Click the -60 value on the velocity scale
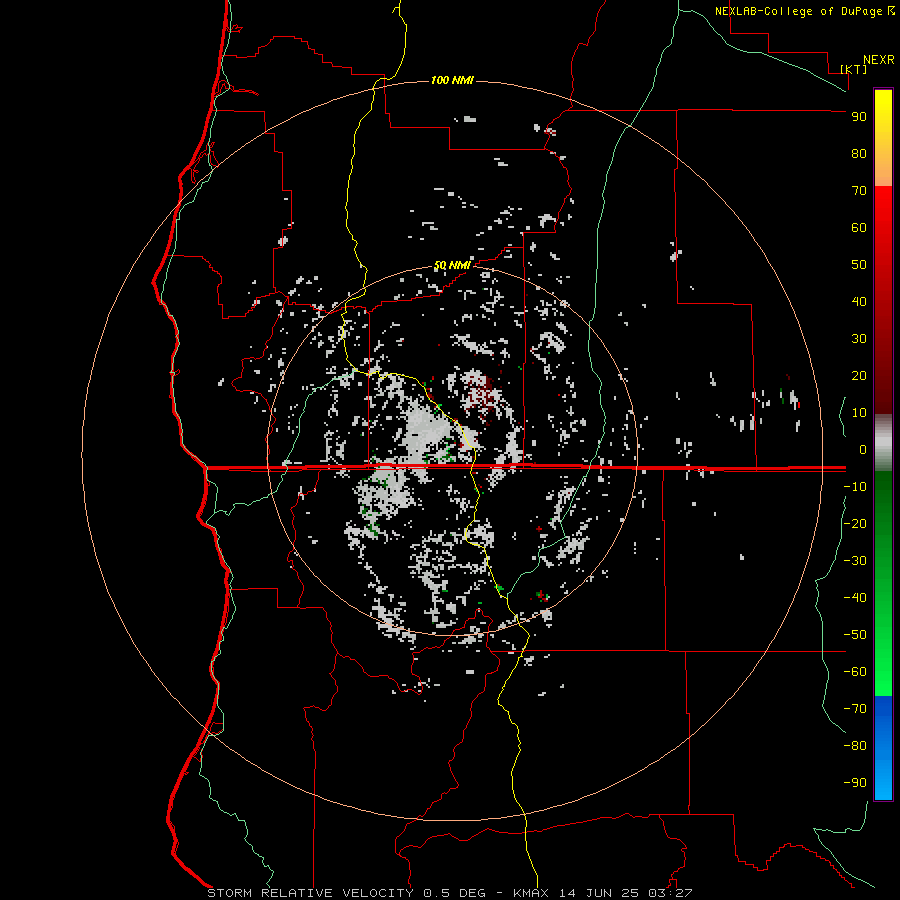This screenshot has width=900, height=900. 855,672
